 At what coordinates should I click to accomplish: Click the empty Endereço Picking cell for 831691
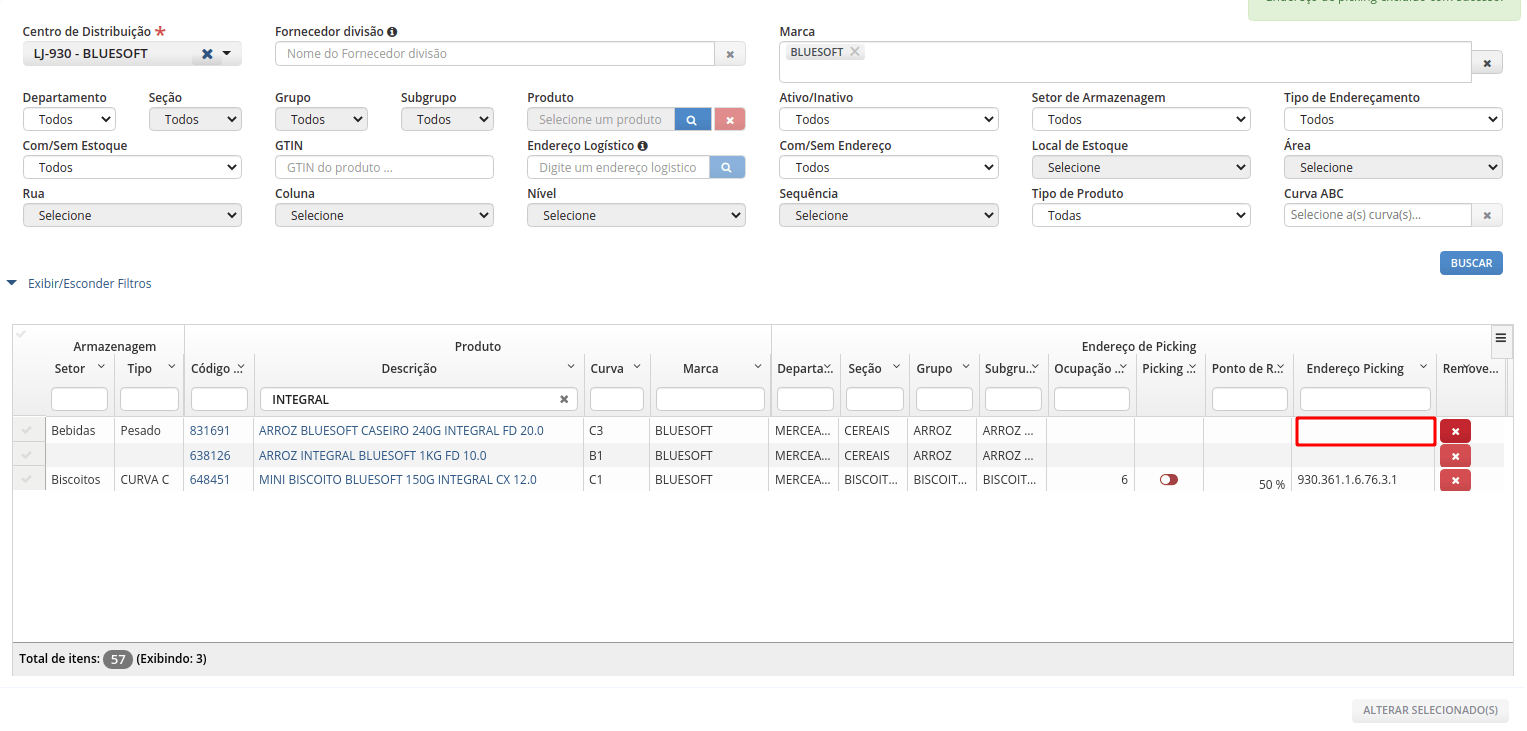click(1366, 432)
